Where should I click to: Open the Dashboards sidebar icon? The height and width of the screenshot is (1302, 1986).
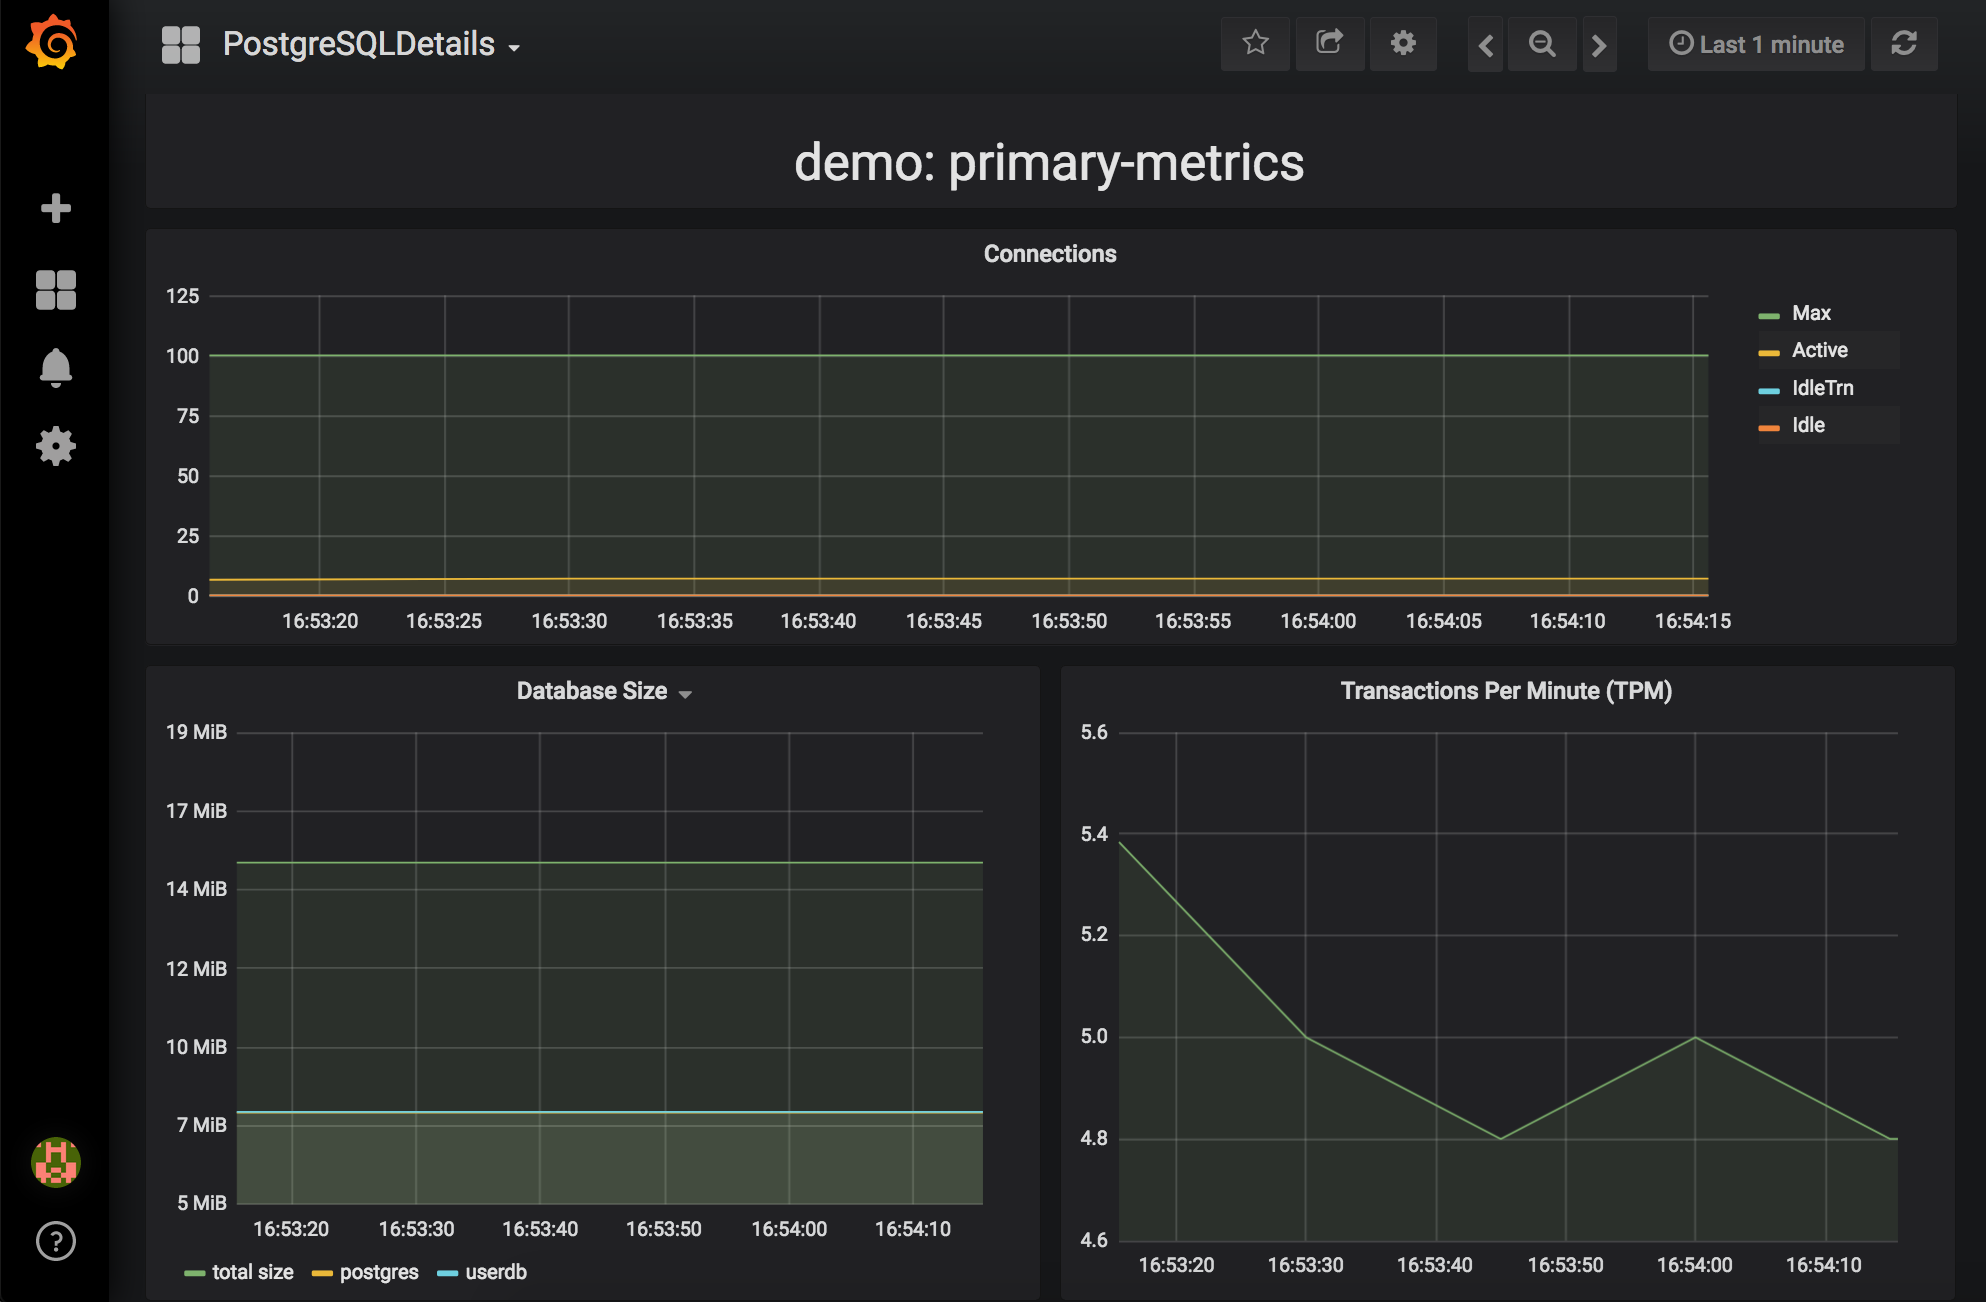click(56, 288)
